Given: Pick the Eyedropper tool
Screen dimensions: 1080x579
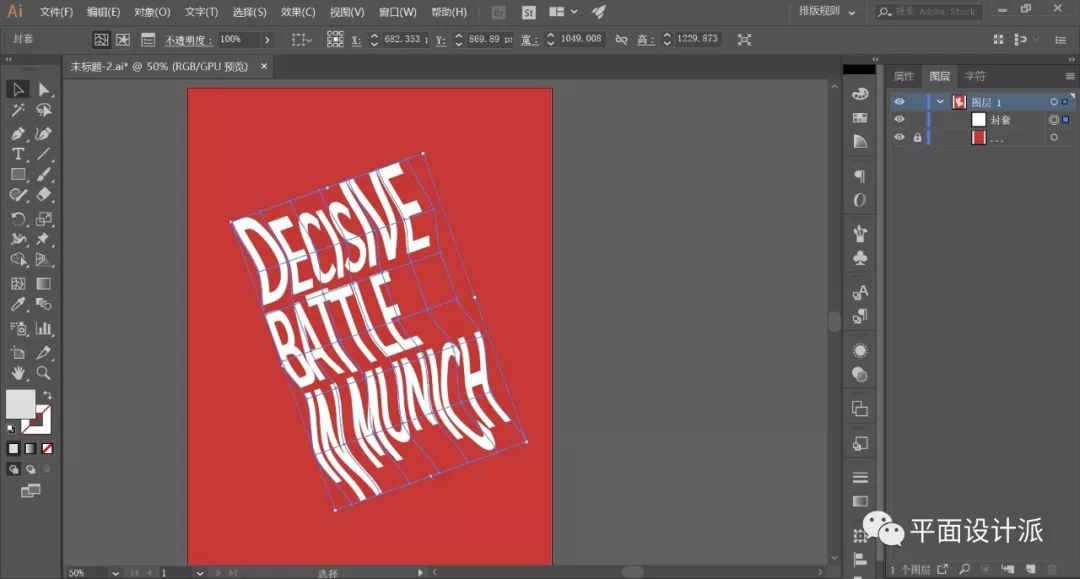Looking at the screenshot, I should (18, 304).
